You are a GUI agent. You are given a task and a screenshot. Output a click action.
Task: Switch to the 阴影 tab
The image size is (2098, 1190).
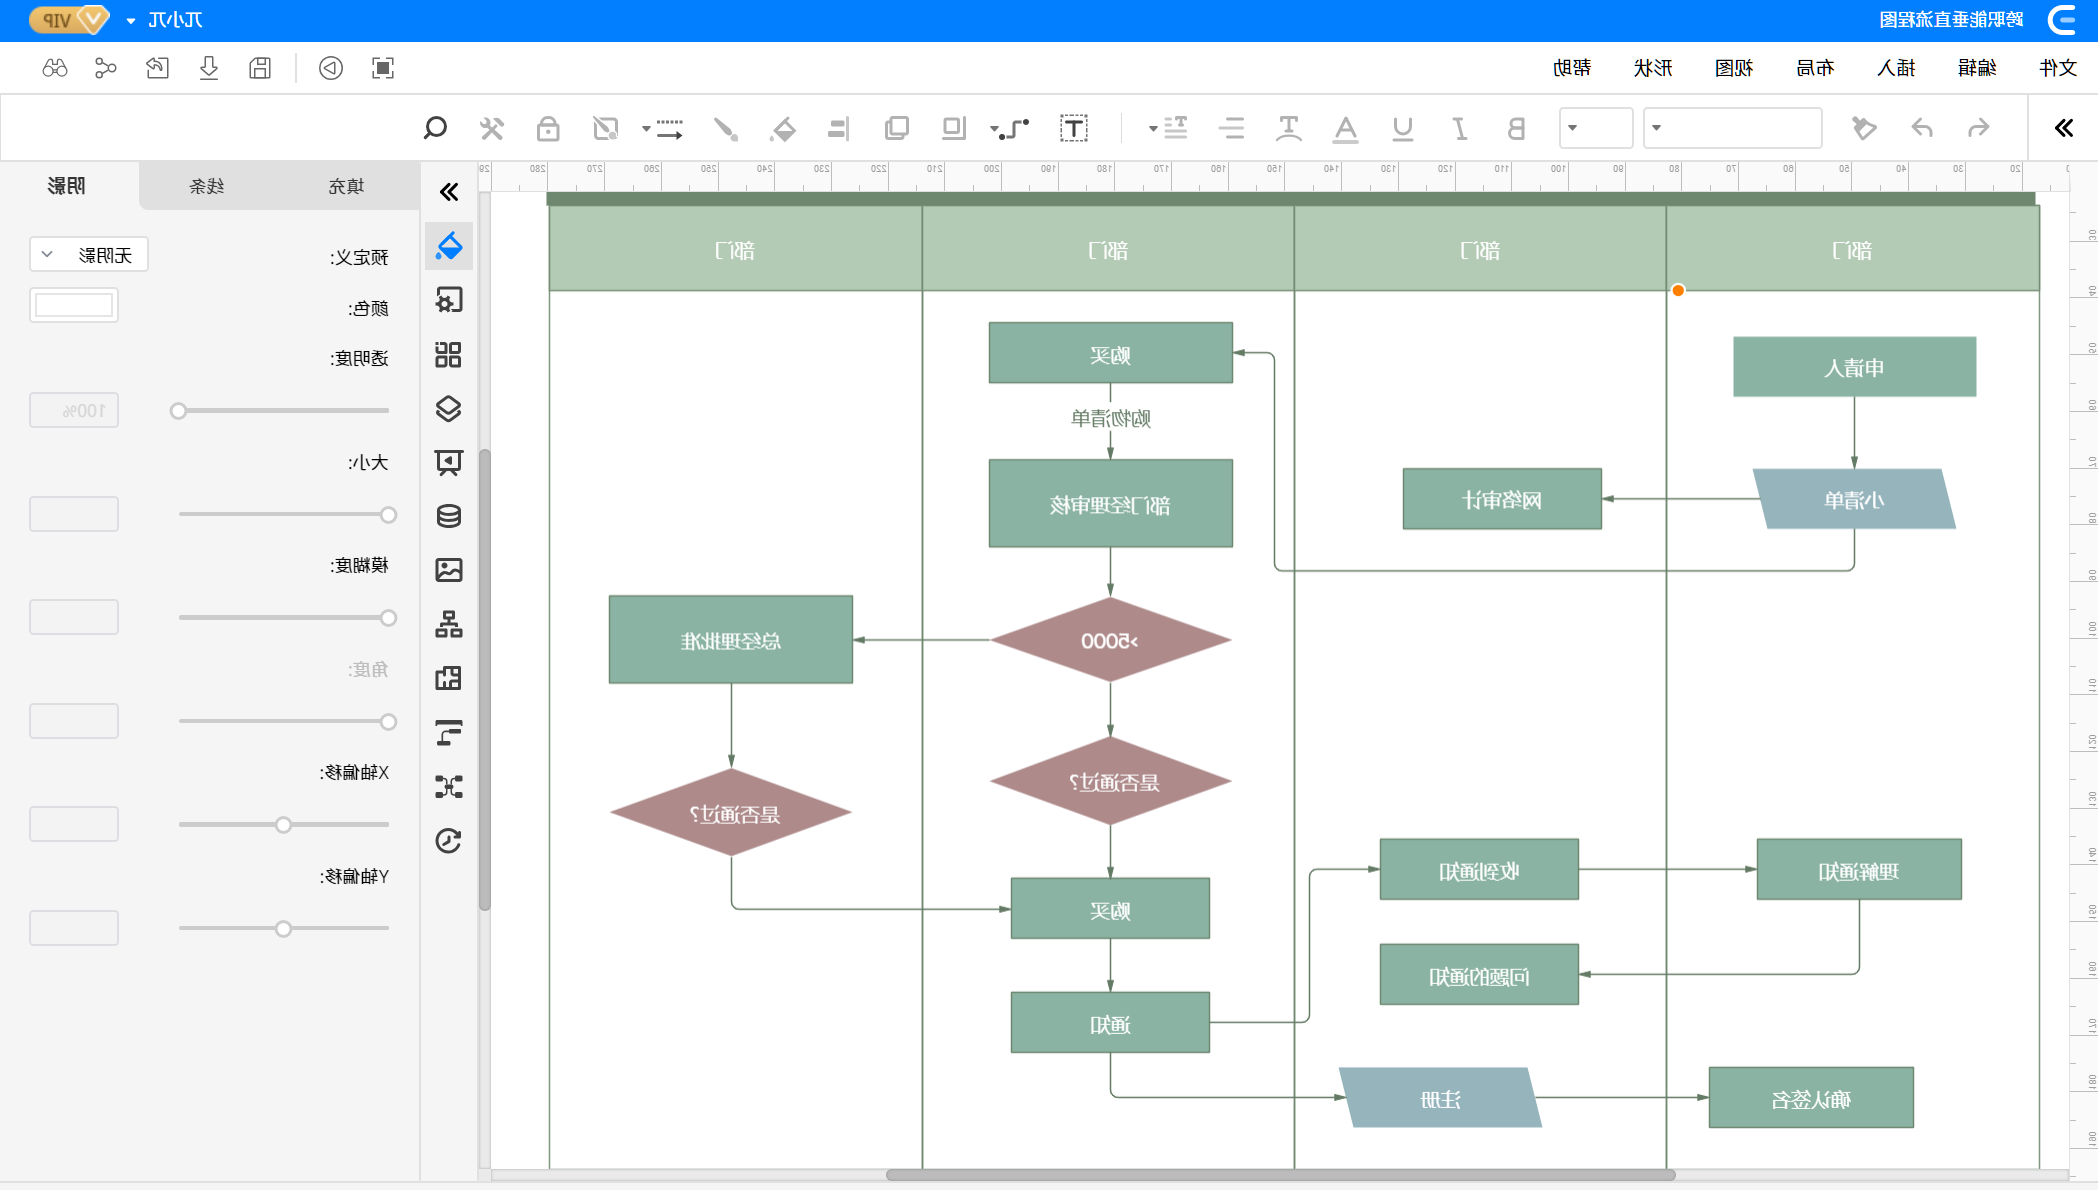(67, 186)
